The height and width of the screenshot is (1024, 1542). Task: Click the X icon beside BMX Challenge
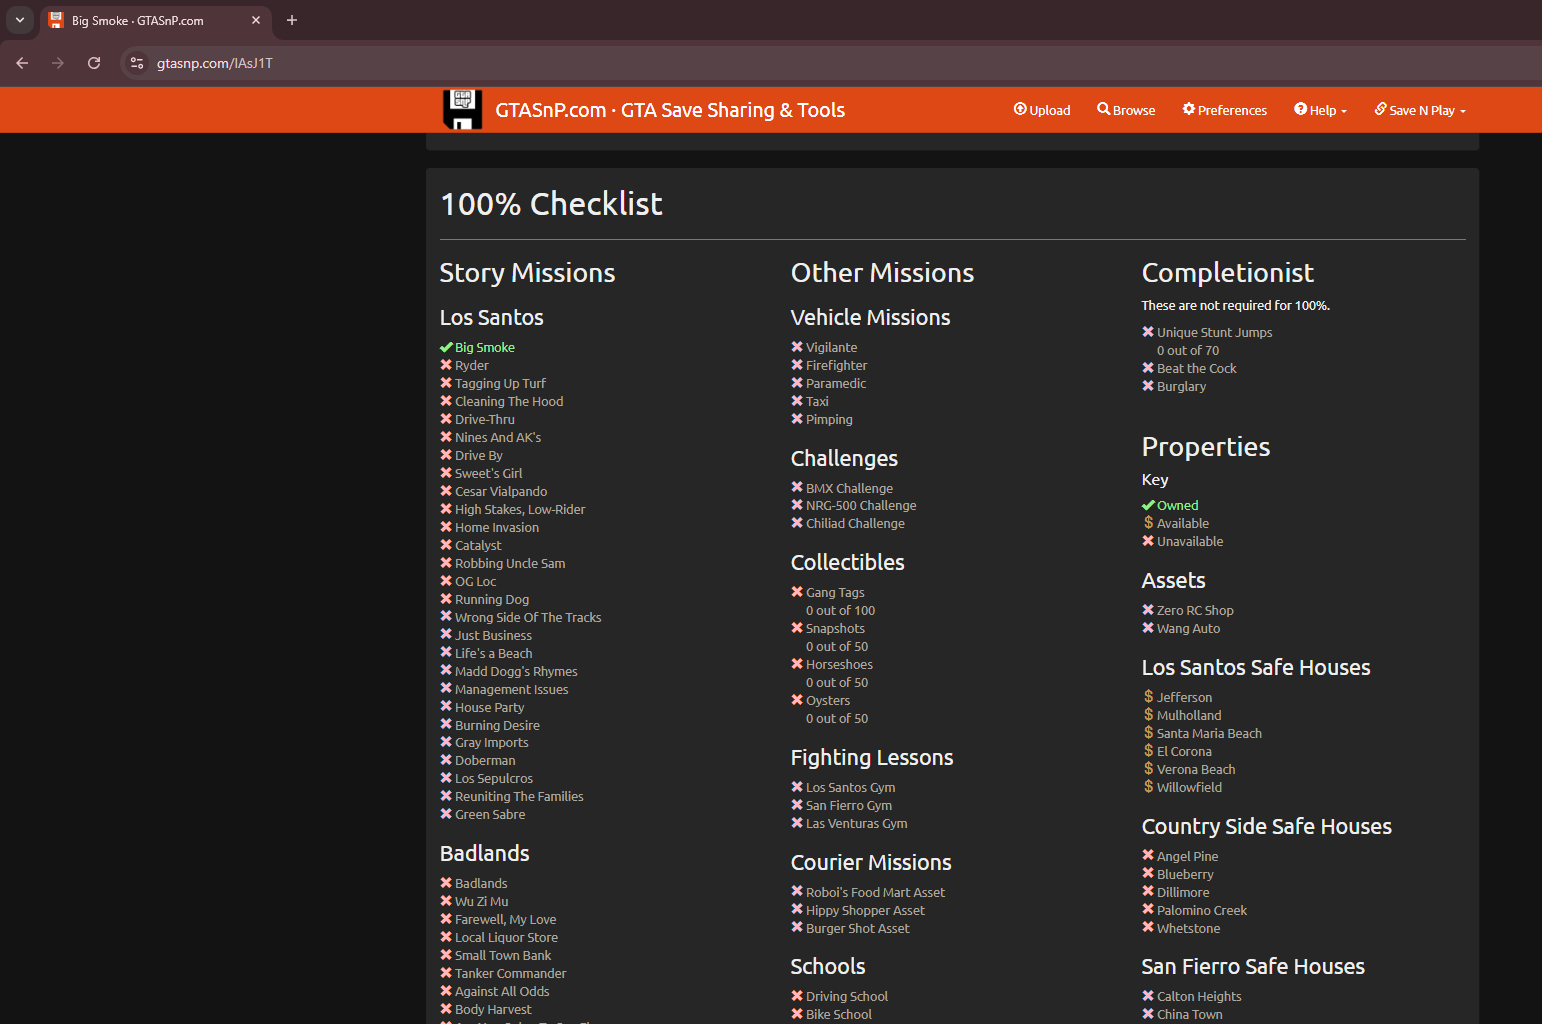[797, 488]
